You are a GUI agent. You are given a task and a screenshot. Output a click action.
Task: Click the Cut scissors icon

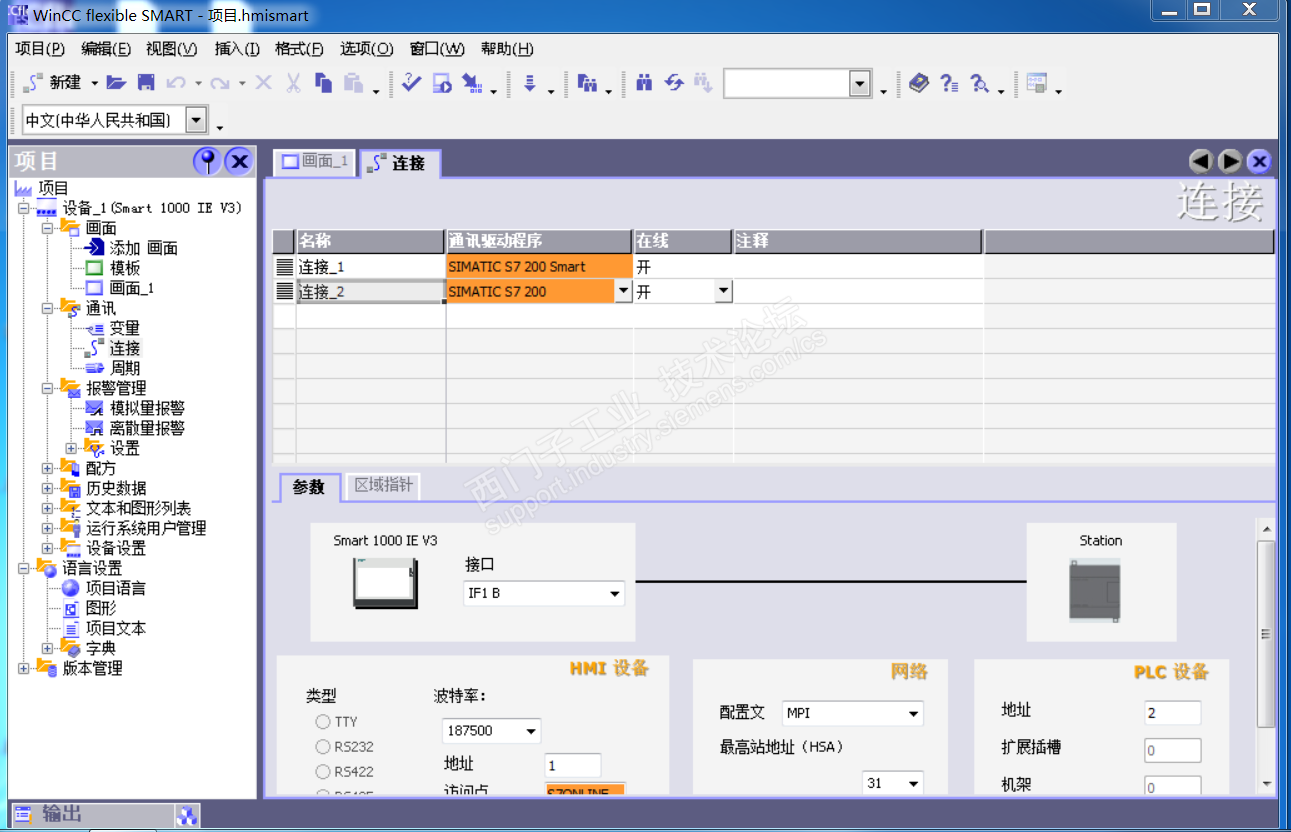point(293,83)
